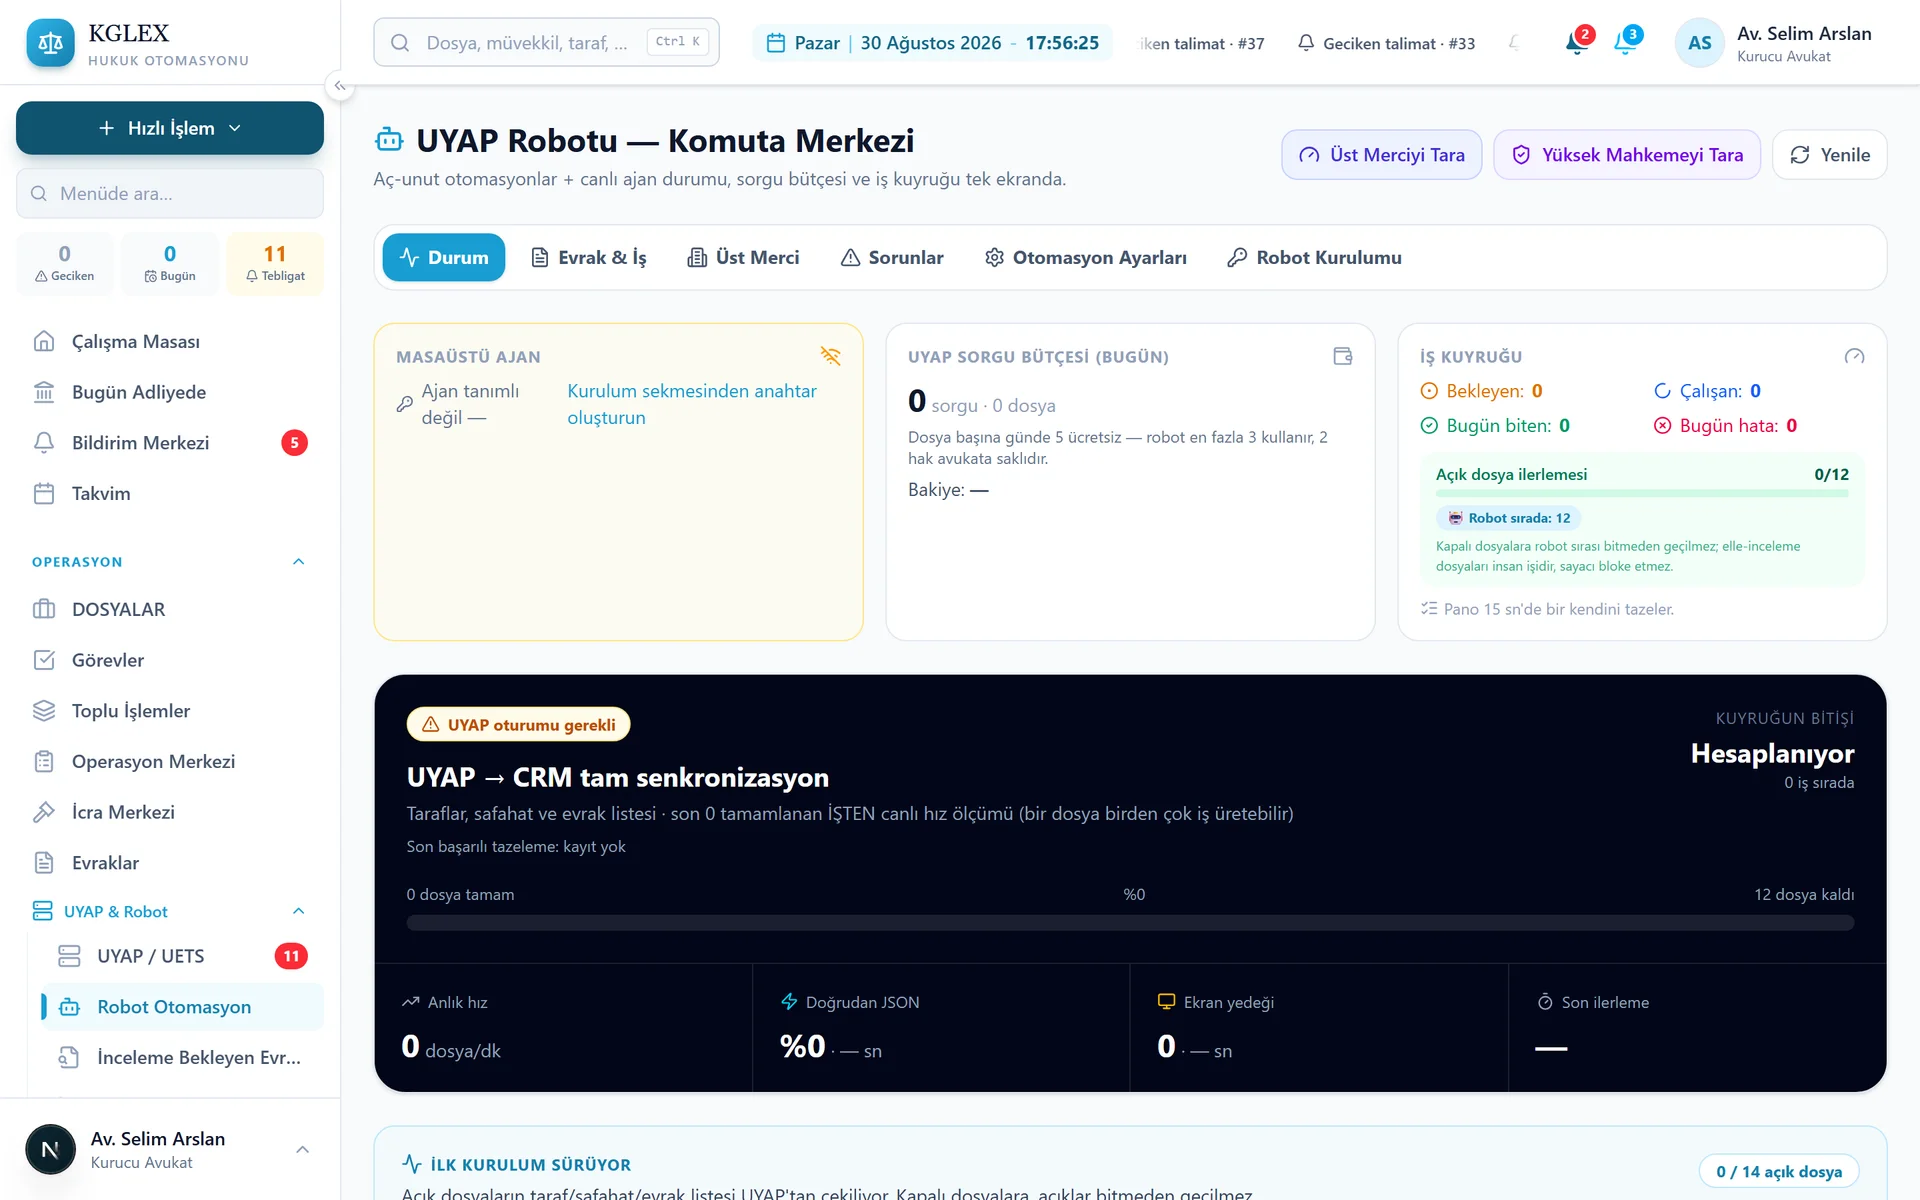Open Toplu İşlemler in the sidebar
1920x1200 pixels.
click(170, 711)
